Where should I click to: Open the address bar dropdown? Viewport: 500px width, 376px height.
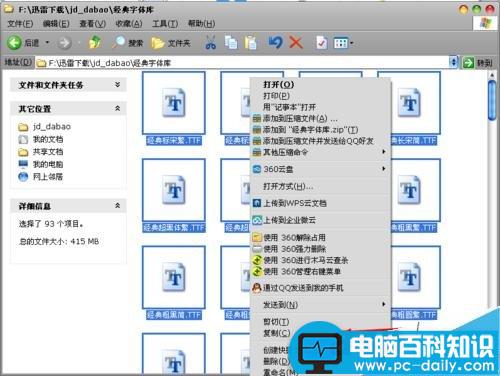pyautogui.click(x=453, y=62)
